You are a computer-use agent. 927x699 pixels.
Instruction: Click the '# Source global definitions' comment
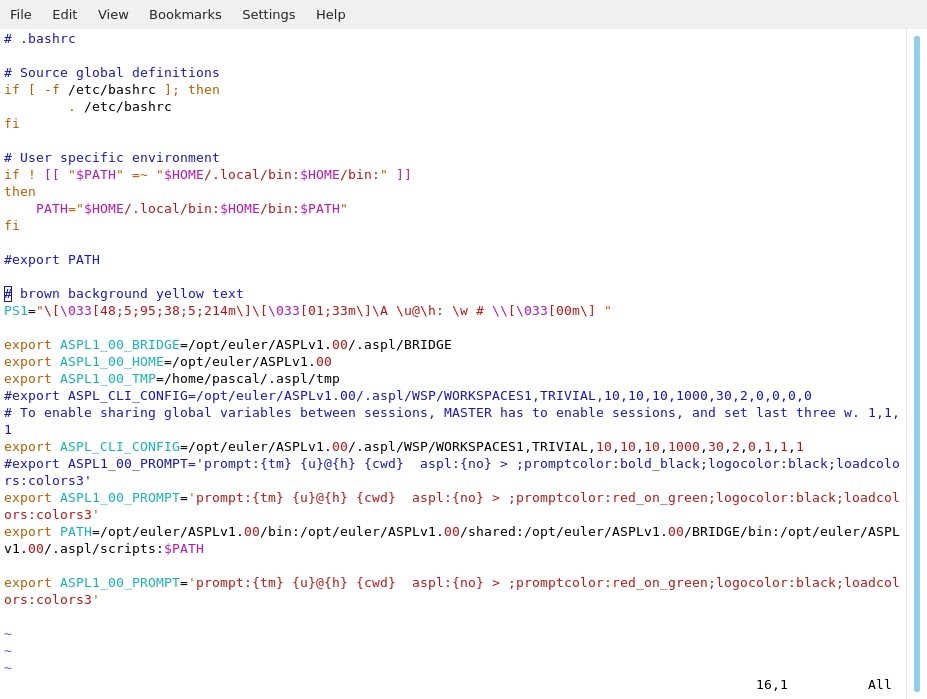click(x=112, y=73)
